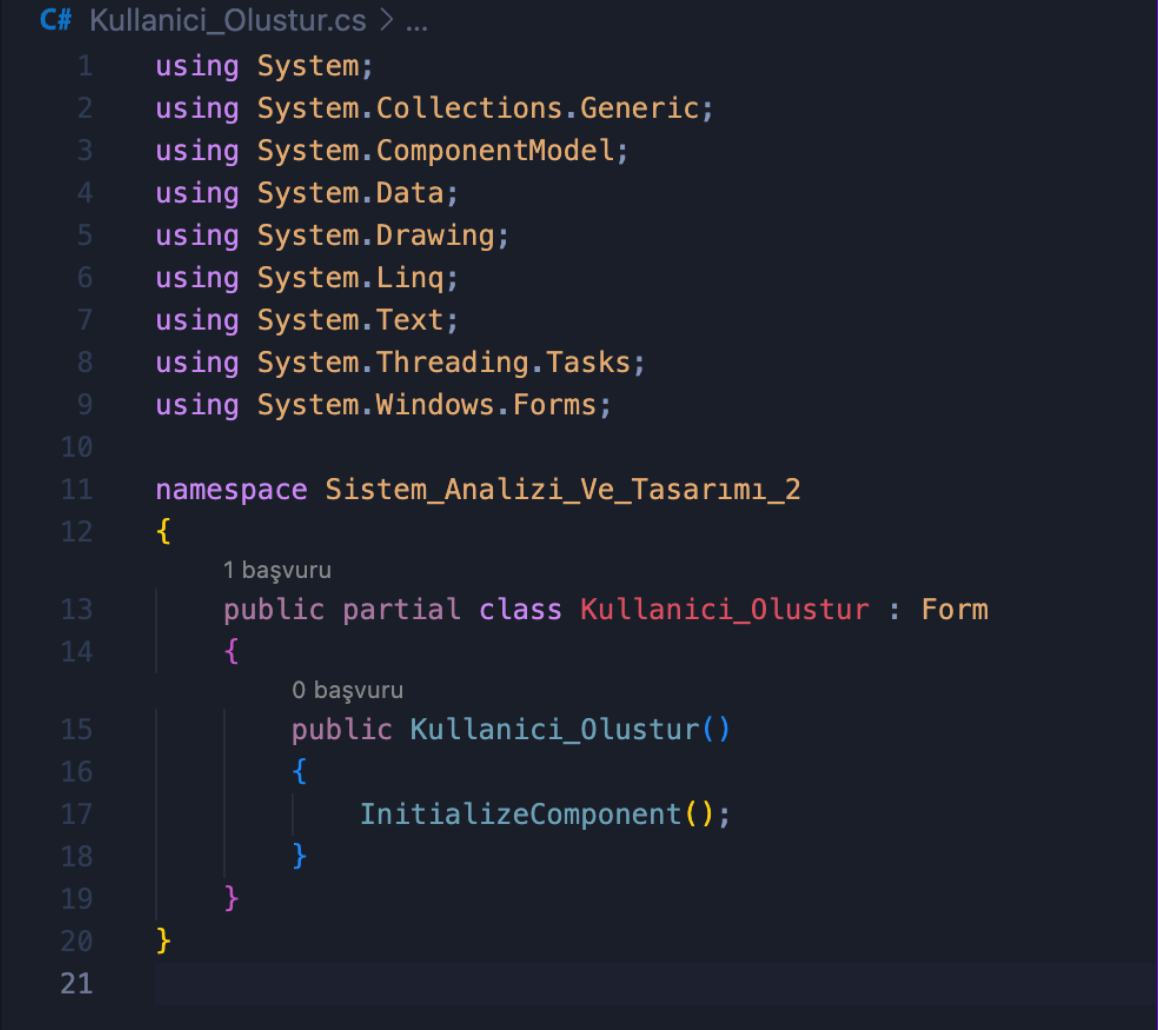
Task: Open the "1 başvuru" references link
Action: tap(277, 570)
